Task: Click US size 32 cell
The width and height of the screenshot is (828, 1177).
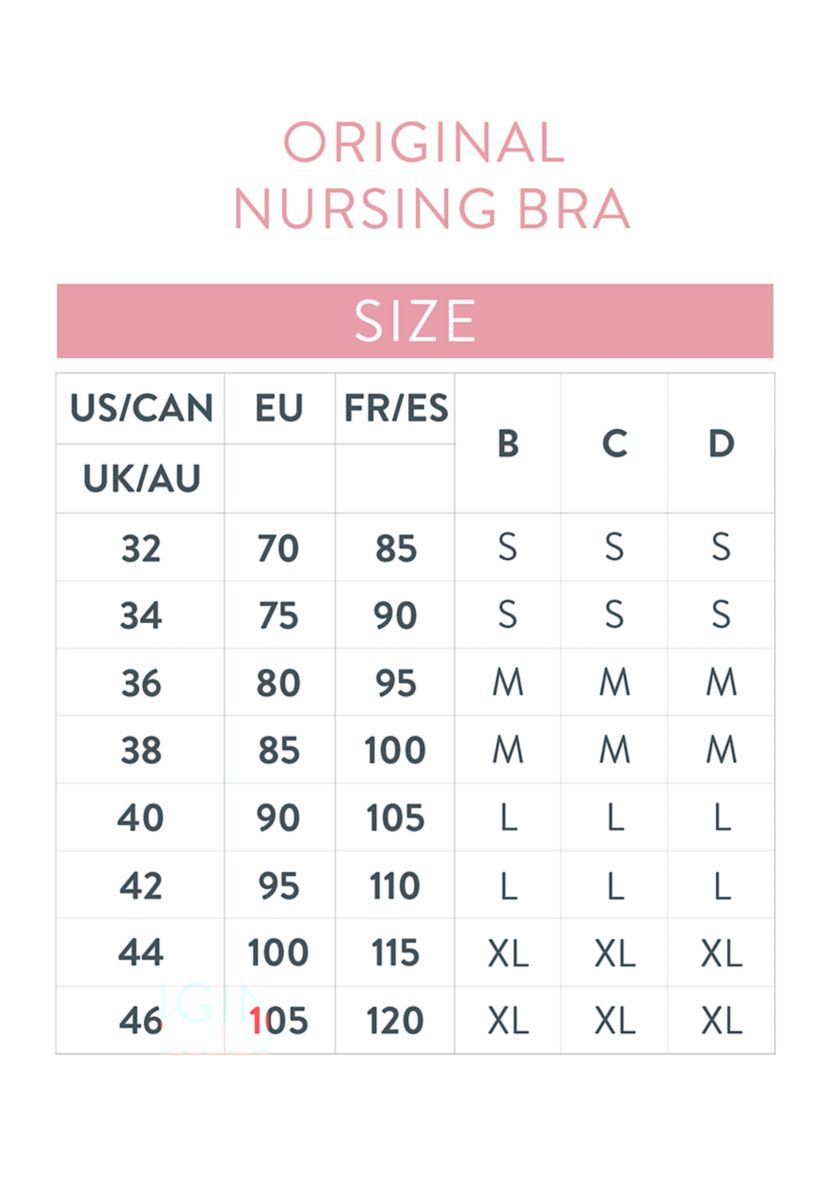Action: (140, 548)
